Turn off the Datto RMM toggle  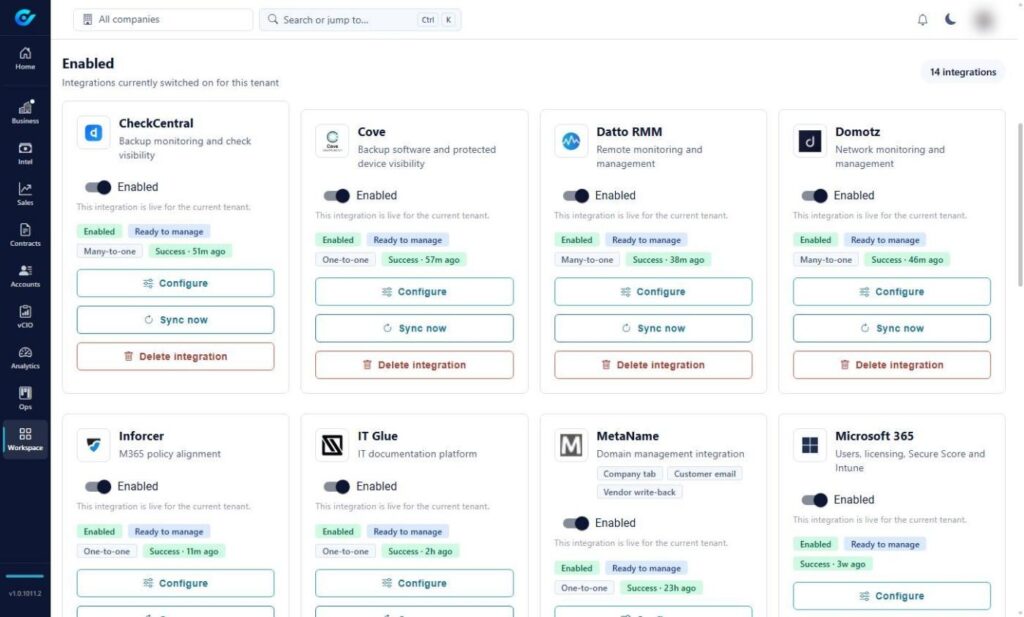click(x=576, y=195)
